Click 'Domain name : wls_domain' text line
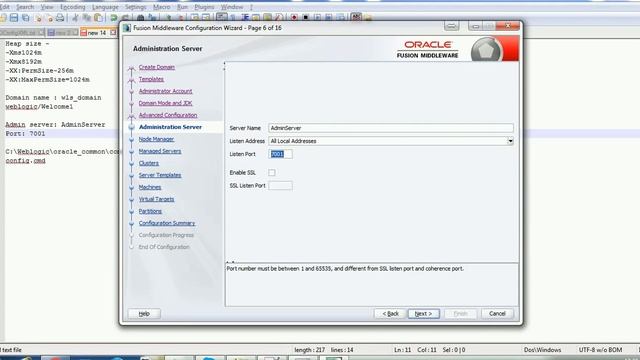This screenshot has height=360, width=640. pos(53,98)
